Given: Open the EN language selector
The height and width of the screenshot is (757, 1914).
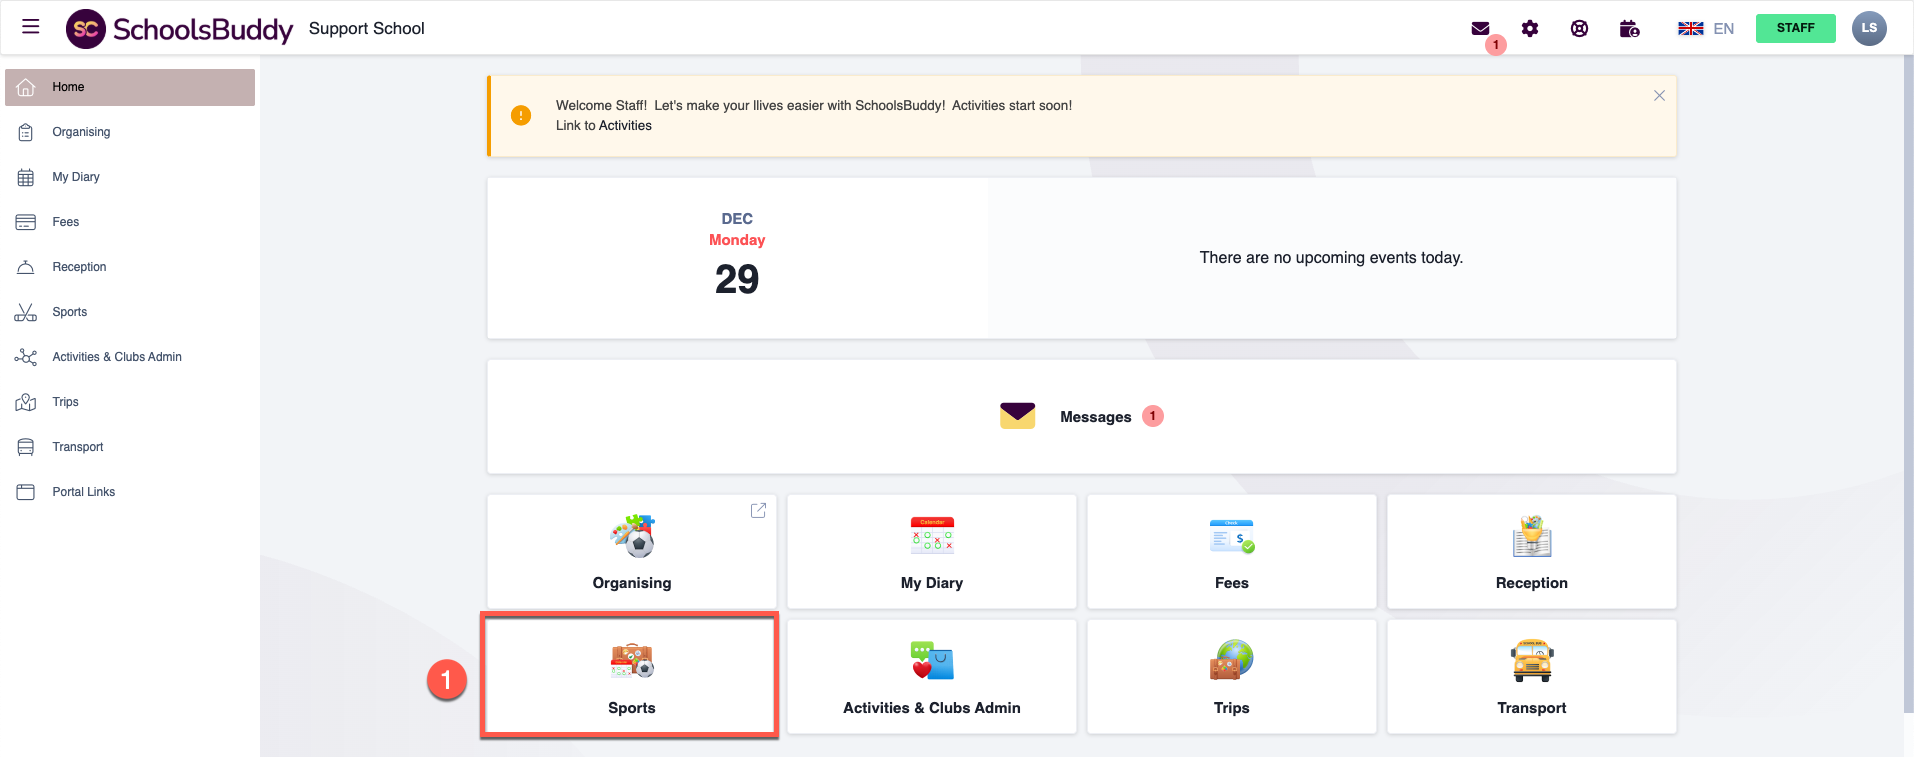Looking at the screenshot, I should click(1706, 28).
